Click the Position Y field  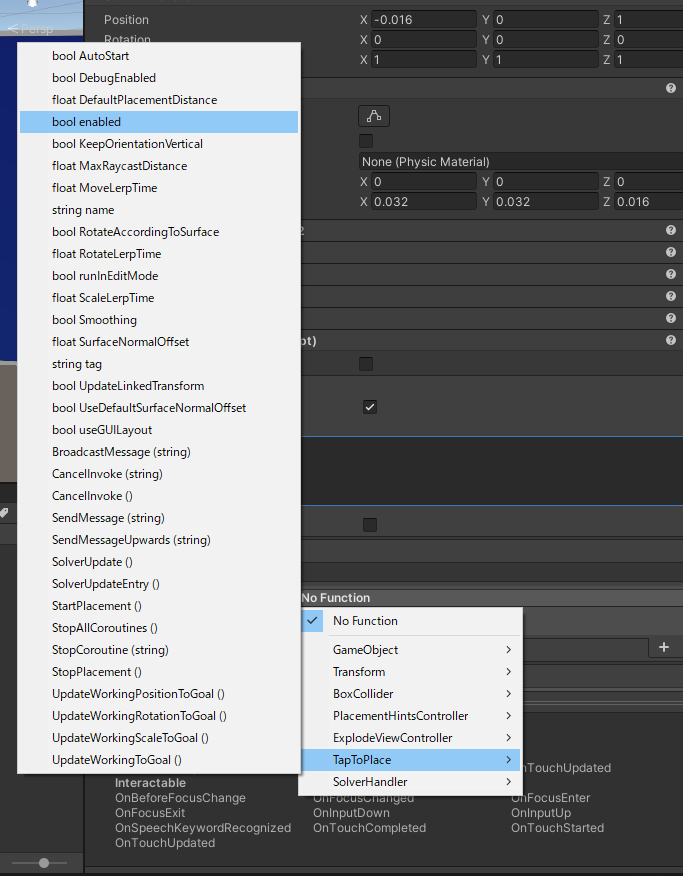[546, 20]
